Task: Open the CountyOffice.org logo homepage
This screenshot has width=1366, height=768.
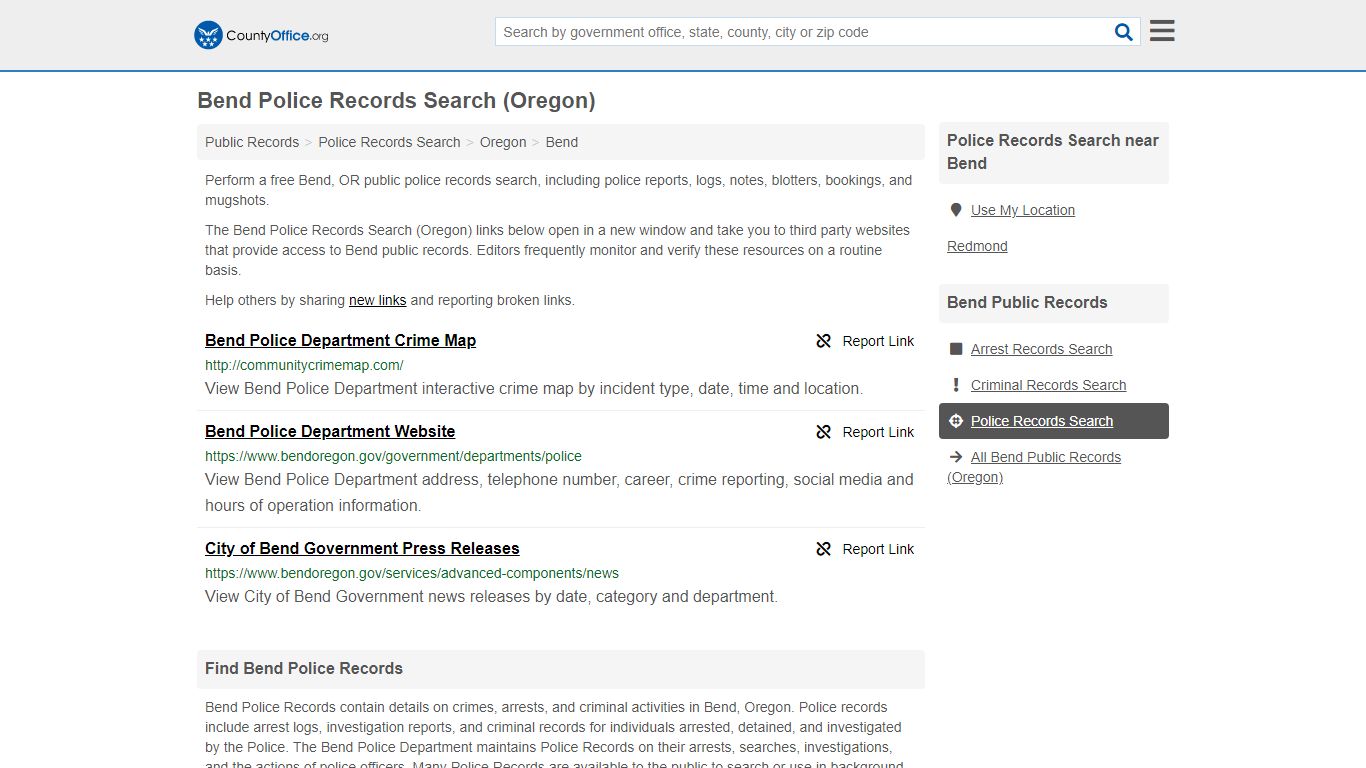Action: point(261,35)
